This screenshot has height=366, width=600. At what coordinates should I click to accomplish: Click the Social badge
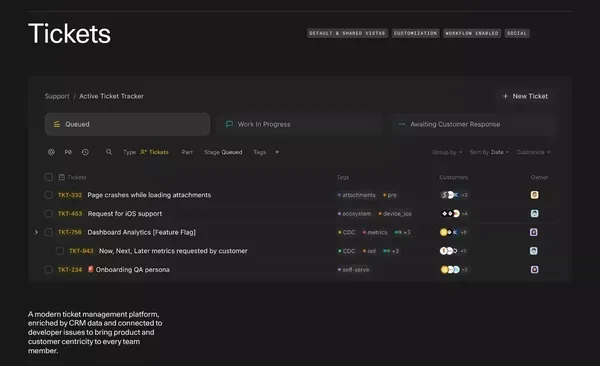(x=517, y=33)
